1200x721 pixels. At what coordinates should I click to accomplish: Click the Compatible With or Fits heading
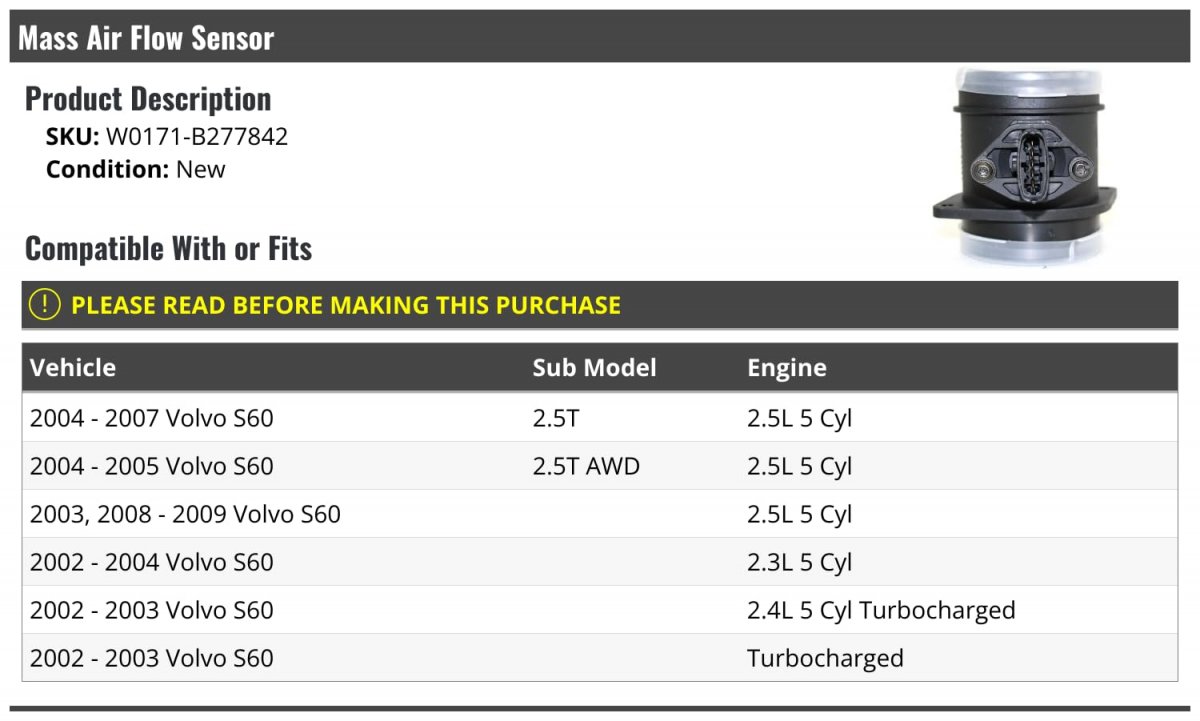168,248
